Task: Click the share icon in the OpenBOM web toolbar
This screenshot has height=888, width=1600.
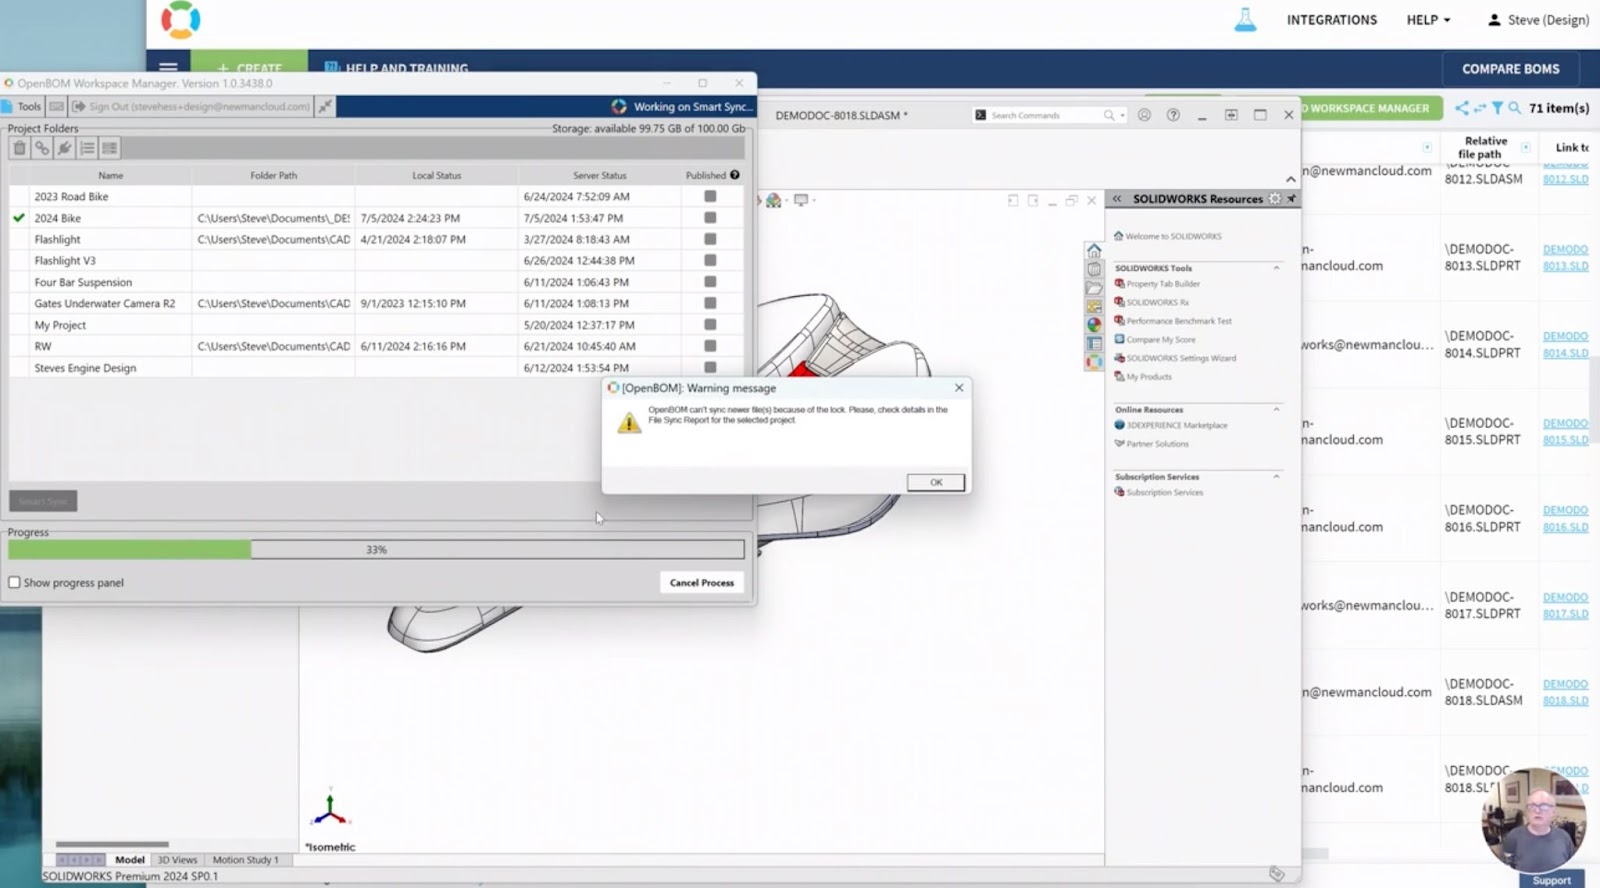Action: 1462,108
